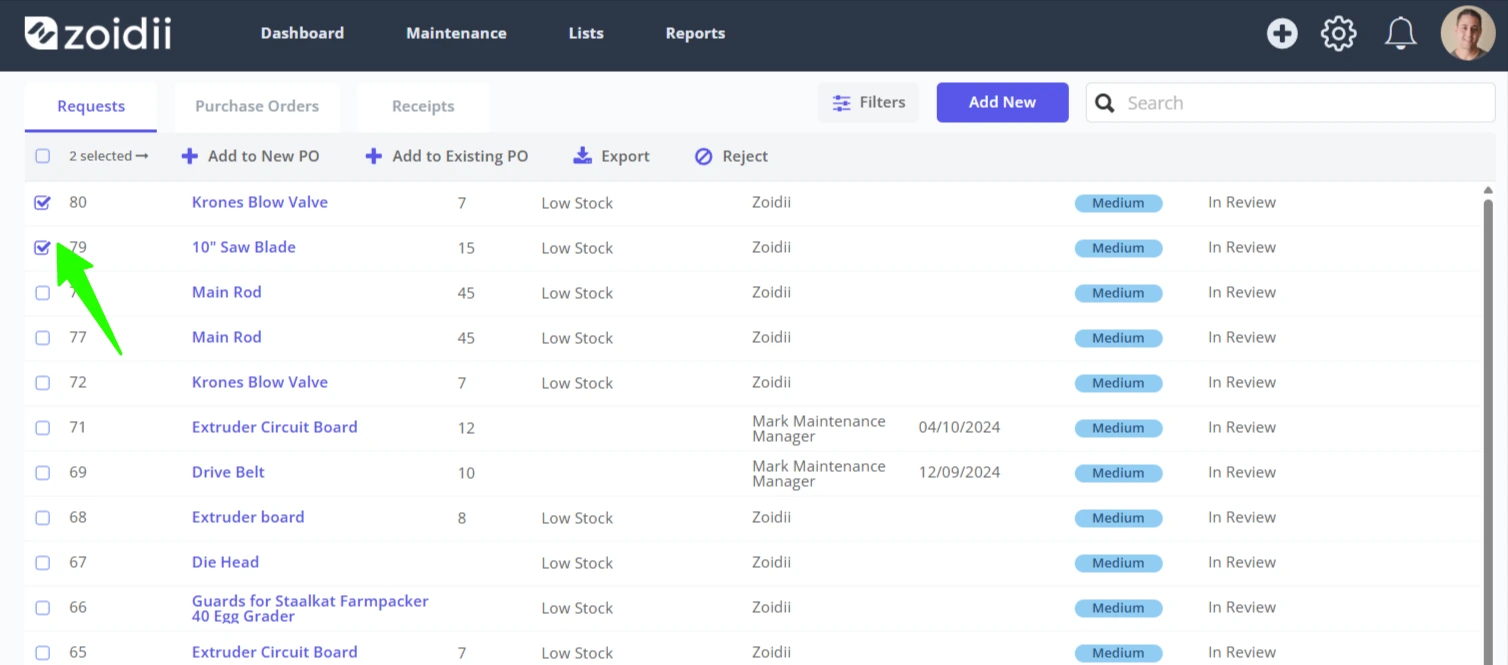The image size is (1508, 665).
Task: Click the Add to New PO plus icon
Action: [189, 156]
